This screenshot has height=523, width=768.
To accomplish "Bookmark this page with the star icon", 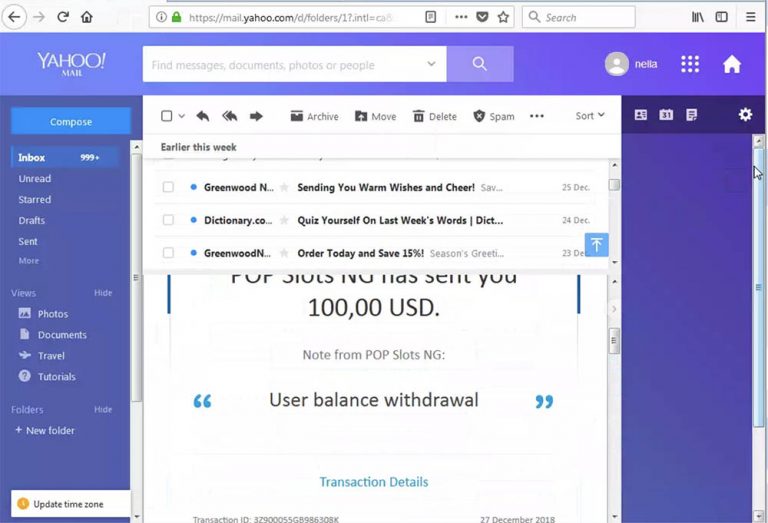I will 503,17.
